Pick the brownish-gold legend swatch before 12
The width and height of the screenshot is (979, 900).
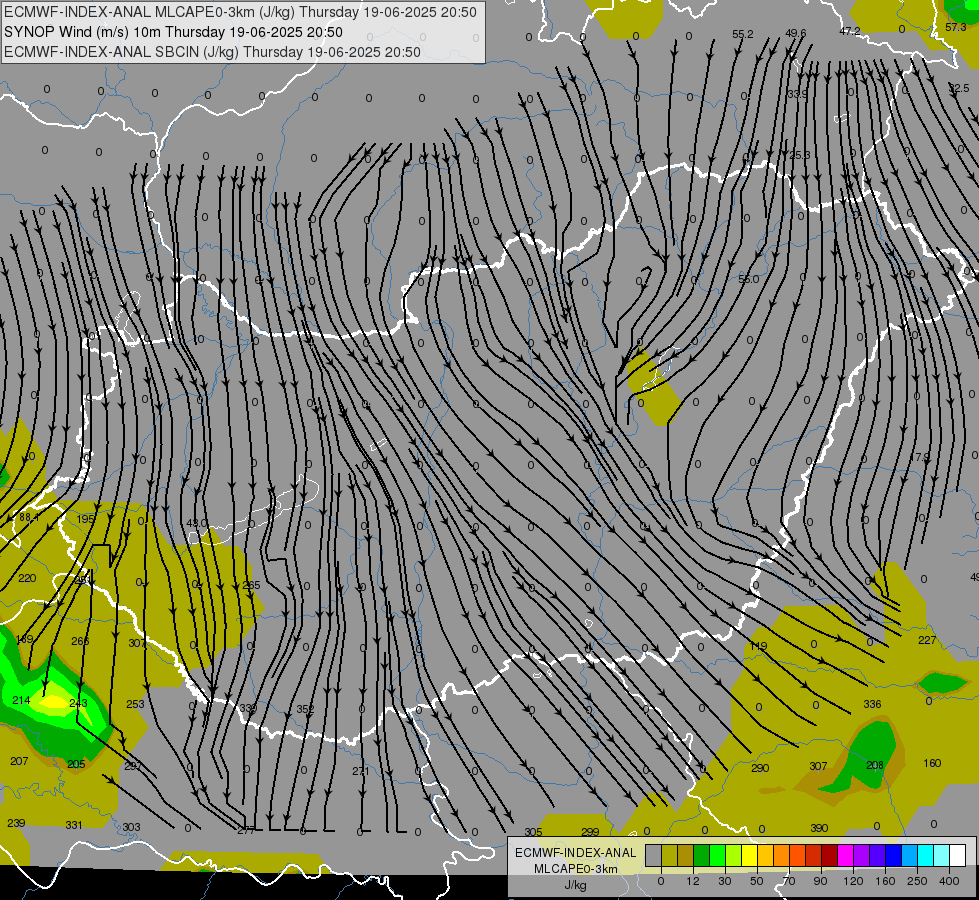[686, 855]
